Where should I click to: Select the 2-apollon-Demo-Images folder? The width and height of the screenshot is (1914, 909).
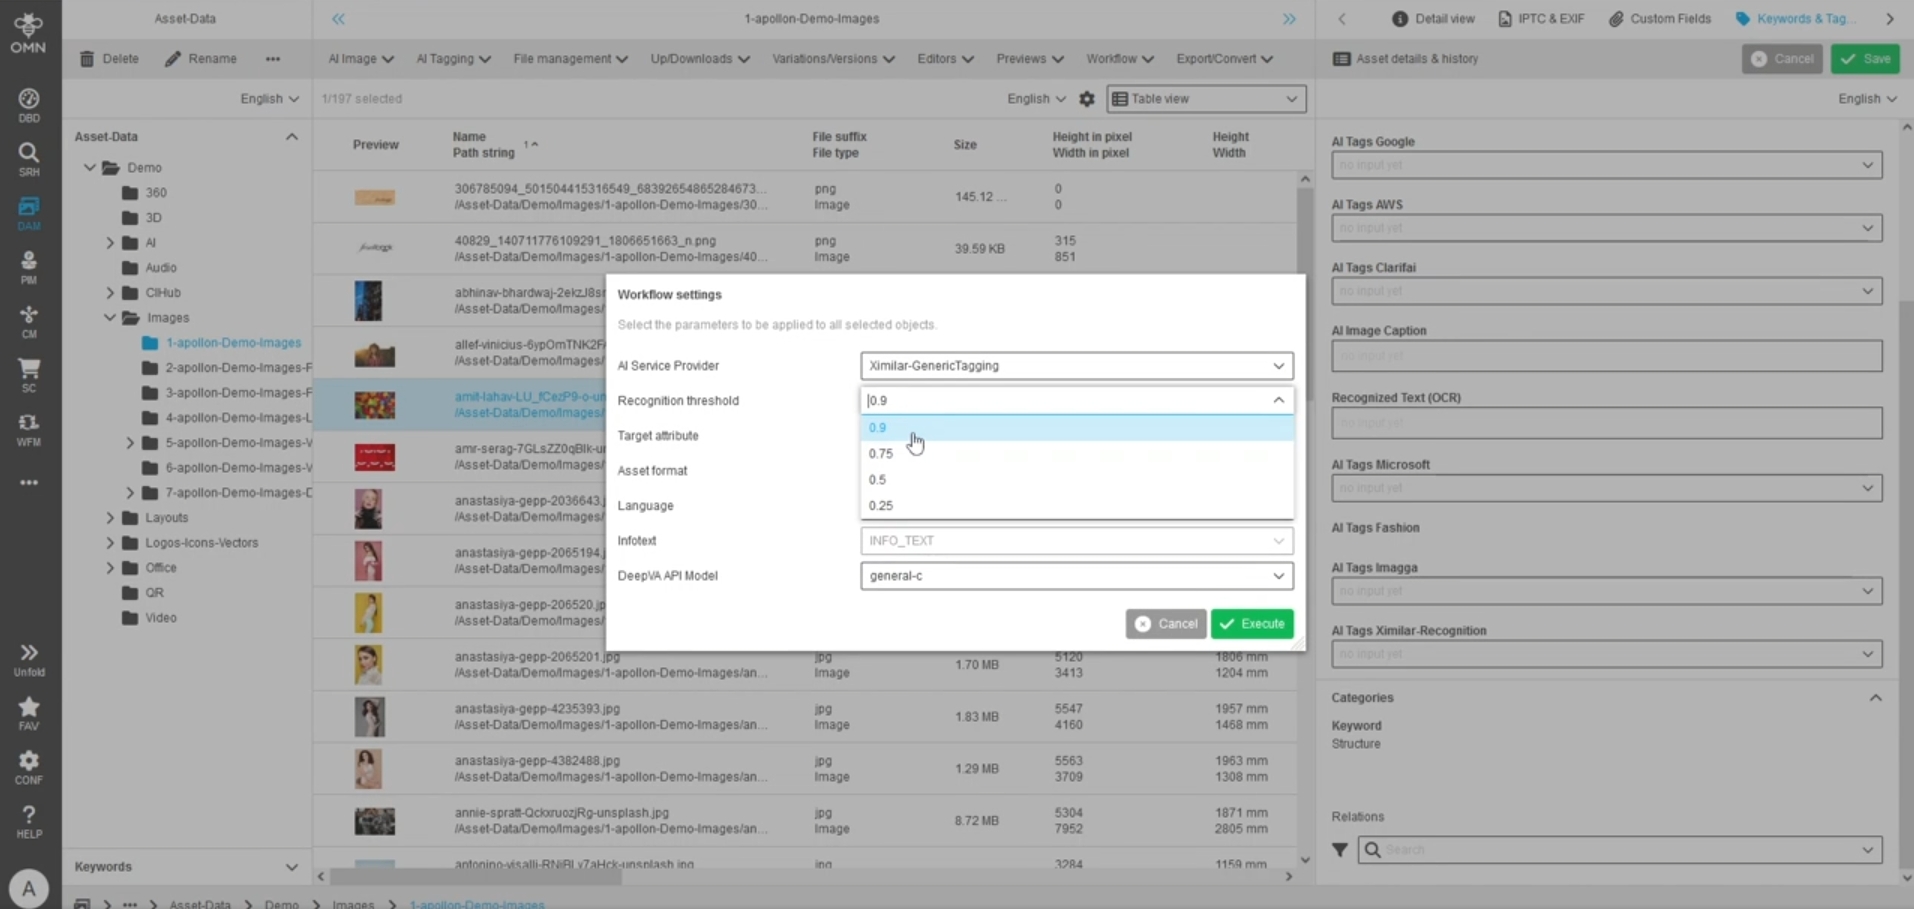238,368
